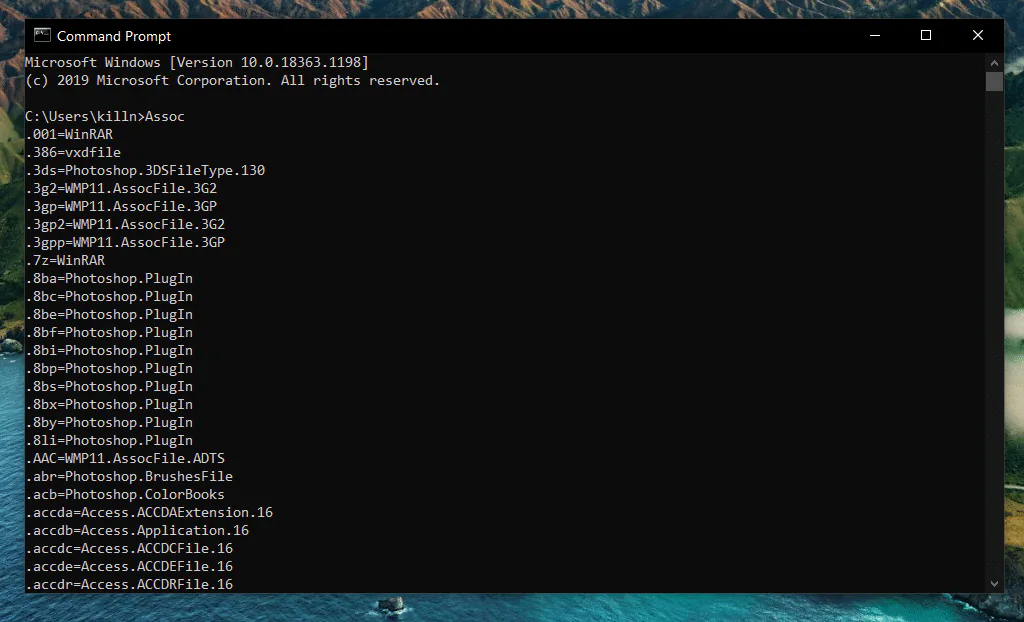Click the Command Prompt title text
The width and height of the screenshot is (1024, 622).
(x=114, y=37)
